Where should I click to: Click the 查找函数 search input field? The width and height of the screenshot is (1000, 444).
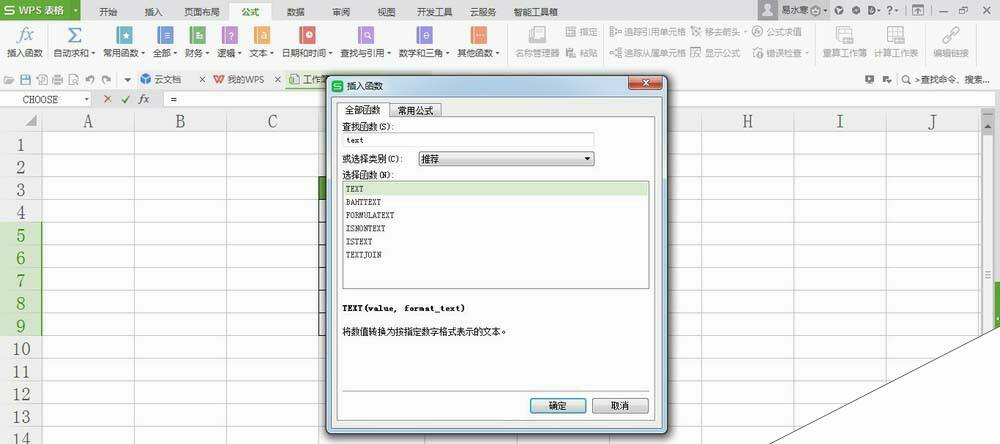pyautogui.click(x=468, y=140)
